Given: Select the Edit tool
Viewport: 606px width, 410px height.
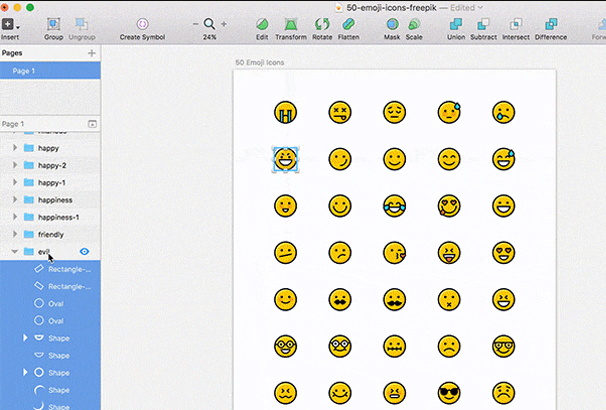Looking at the screenshot, I should (262, 23).
